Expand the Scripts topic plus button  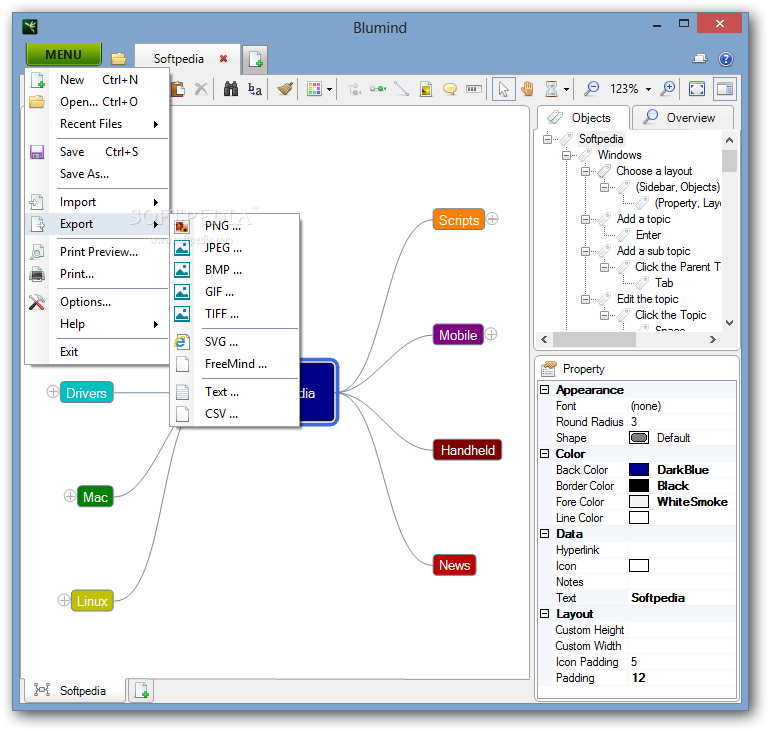[x=492, y=219]
